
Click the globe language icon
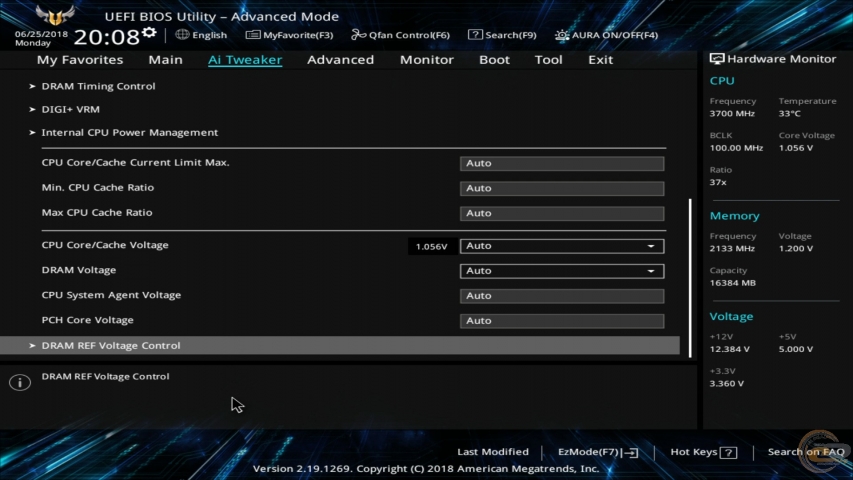(x=182, y=35)
